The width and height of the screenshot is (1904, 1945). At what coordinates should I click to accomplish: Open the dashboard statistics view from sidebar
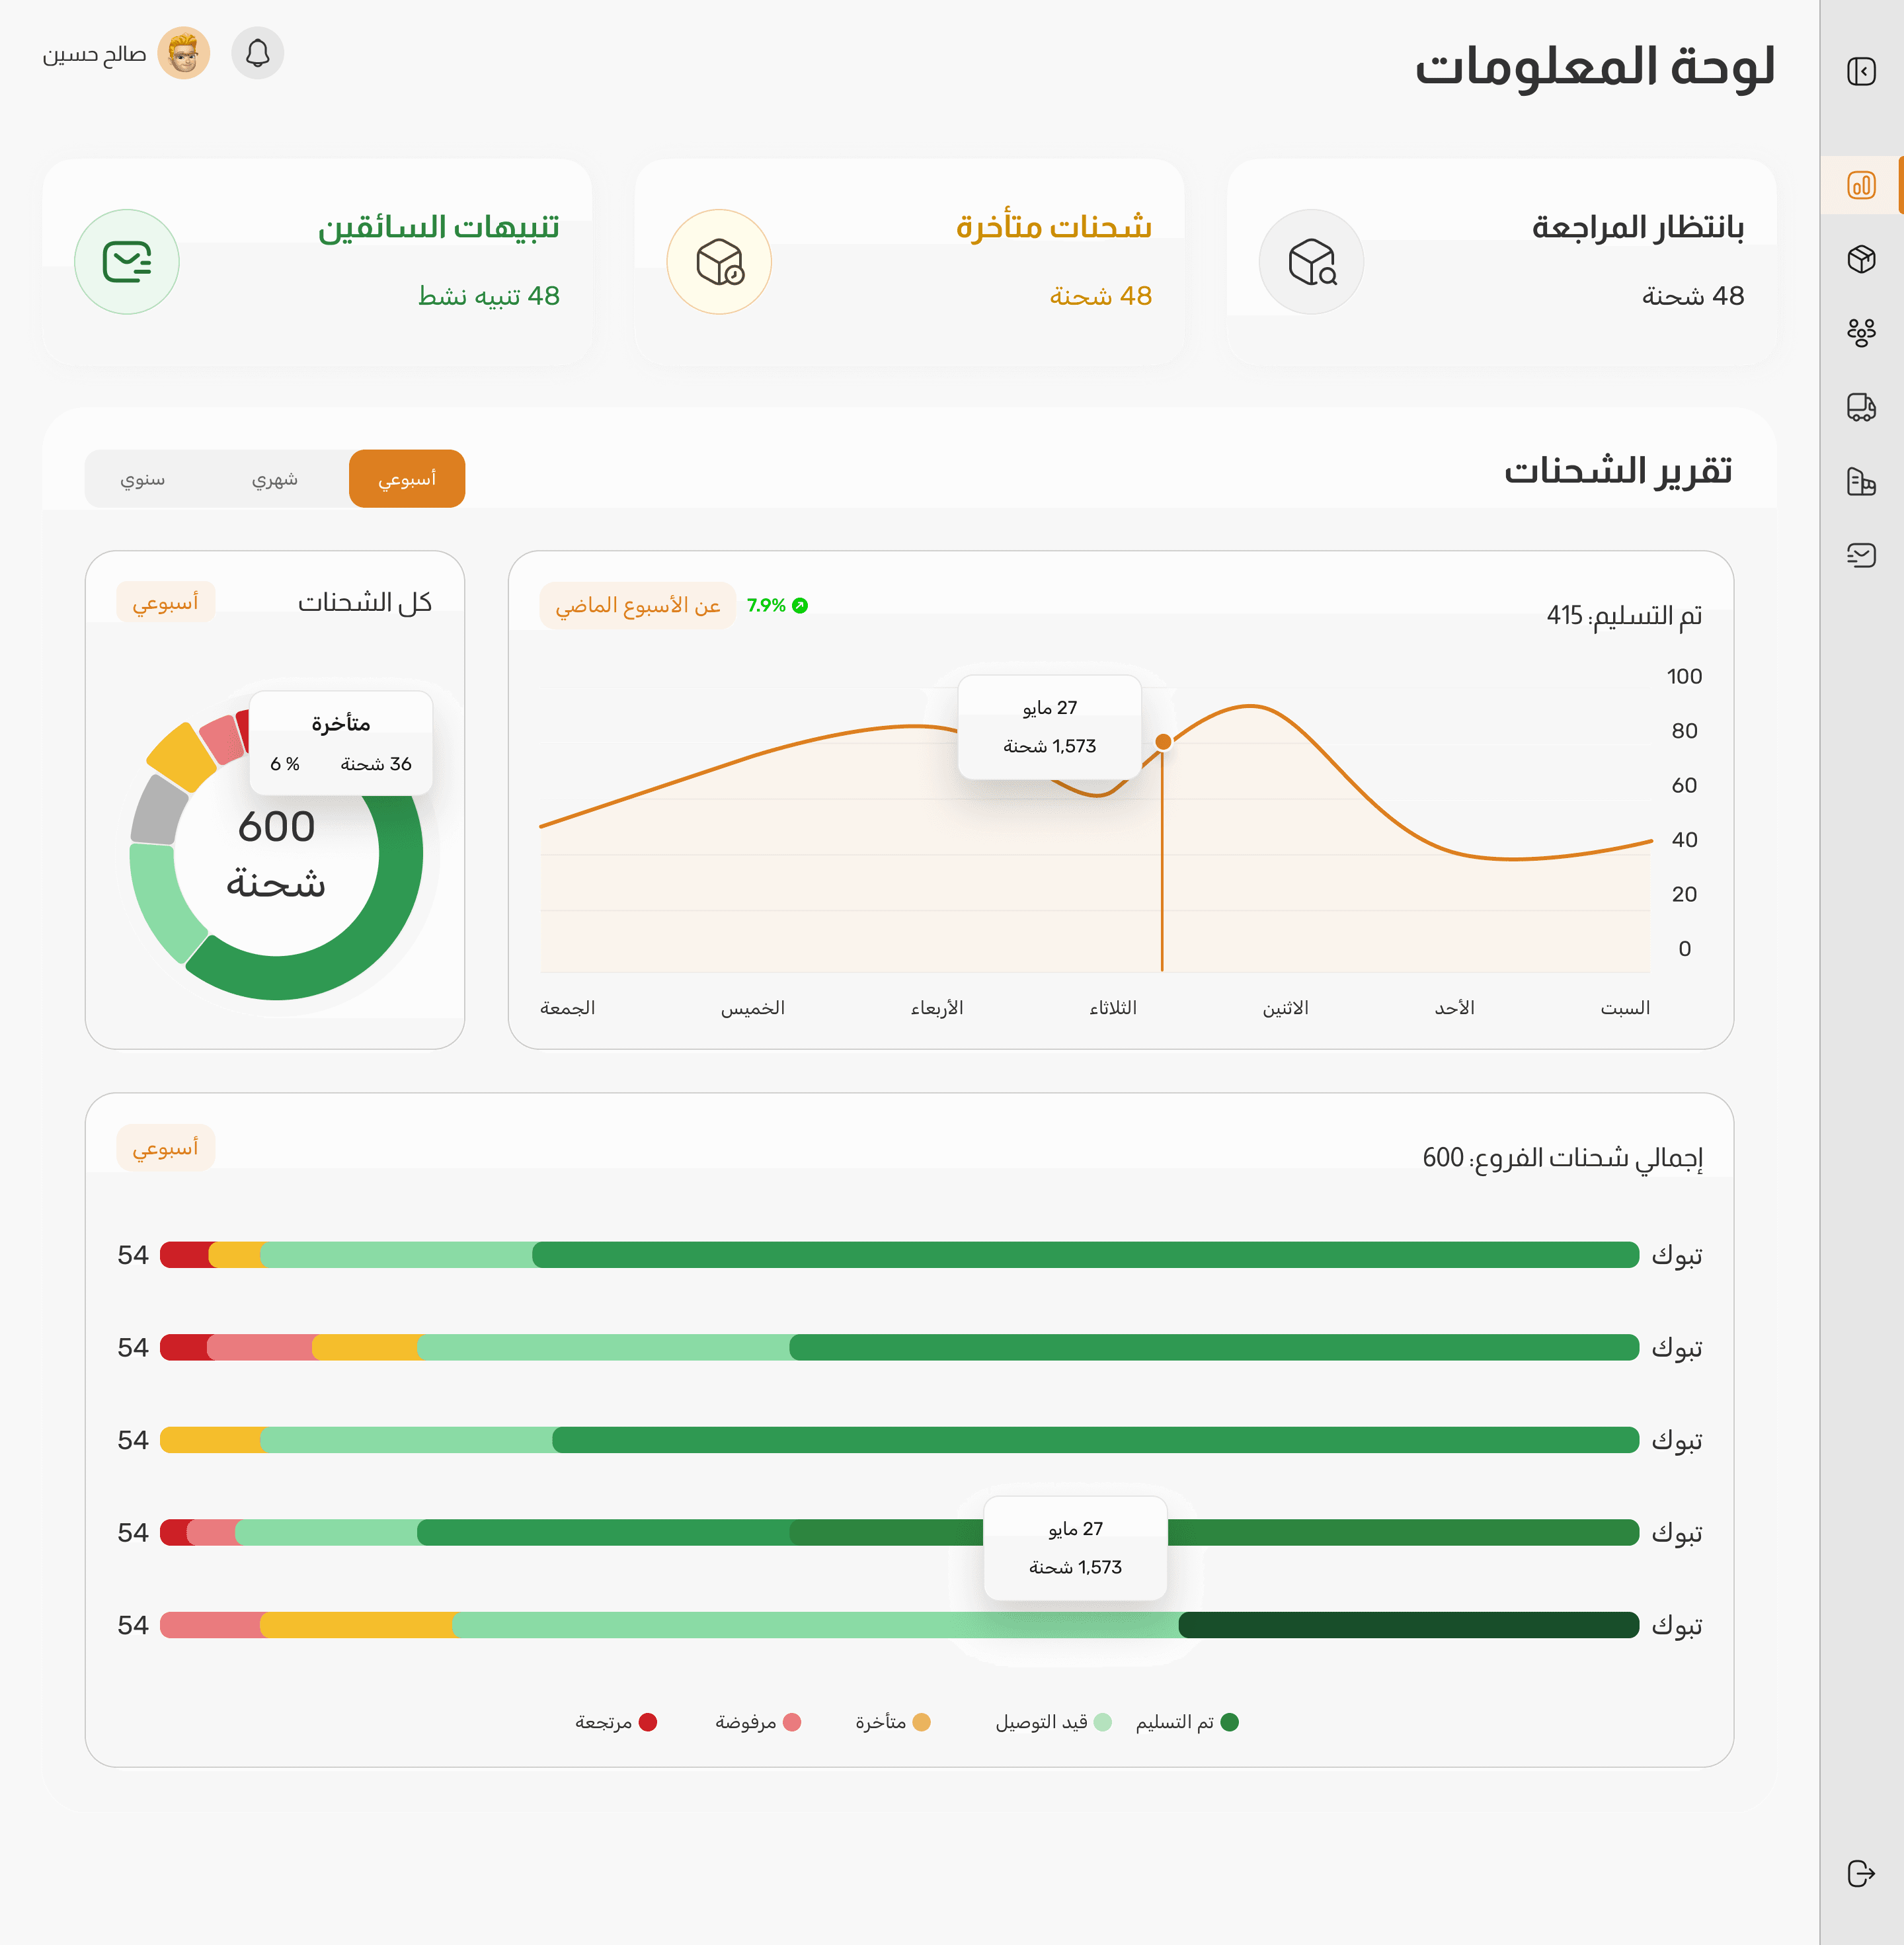coord(1861,185)
